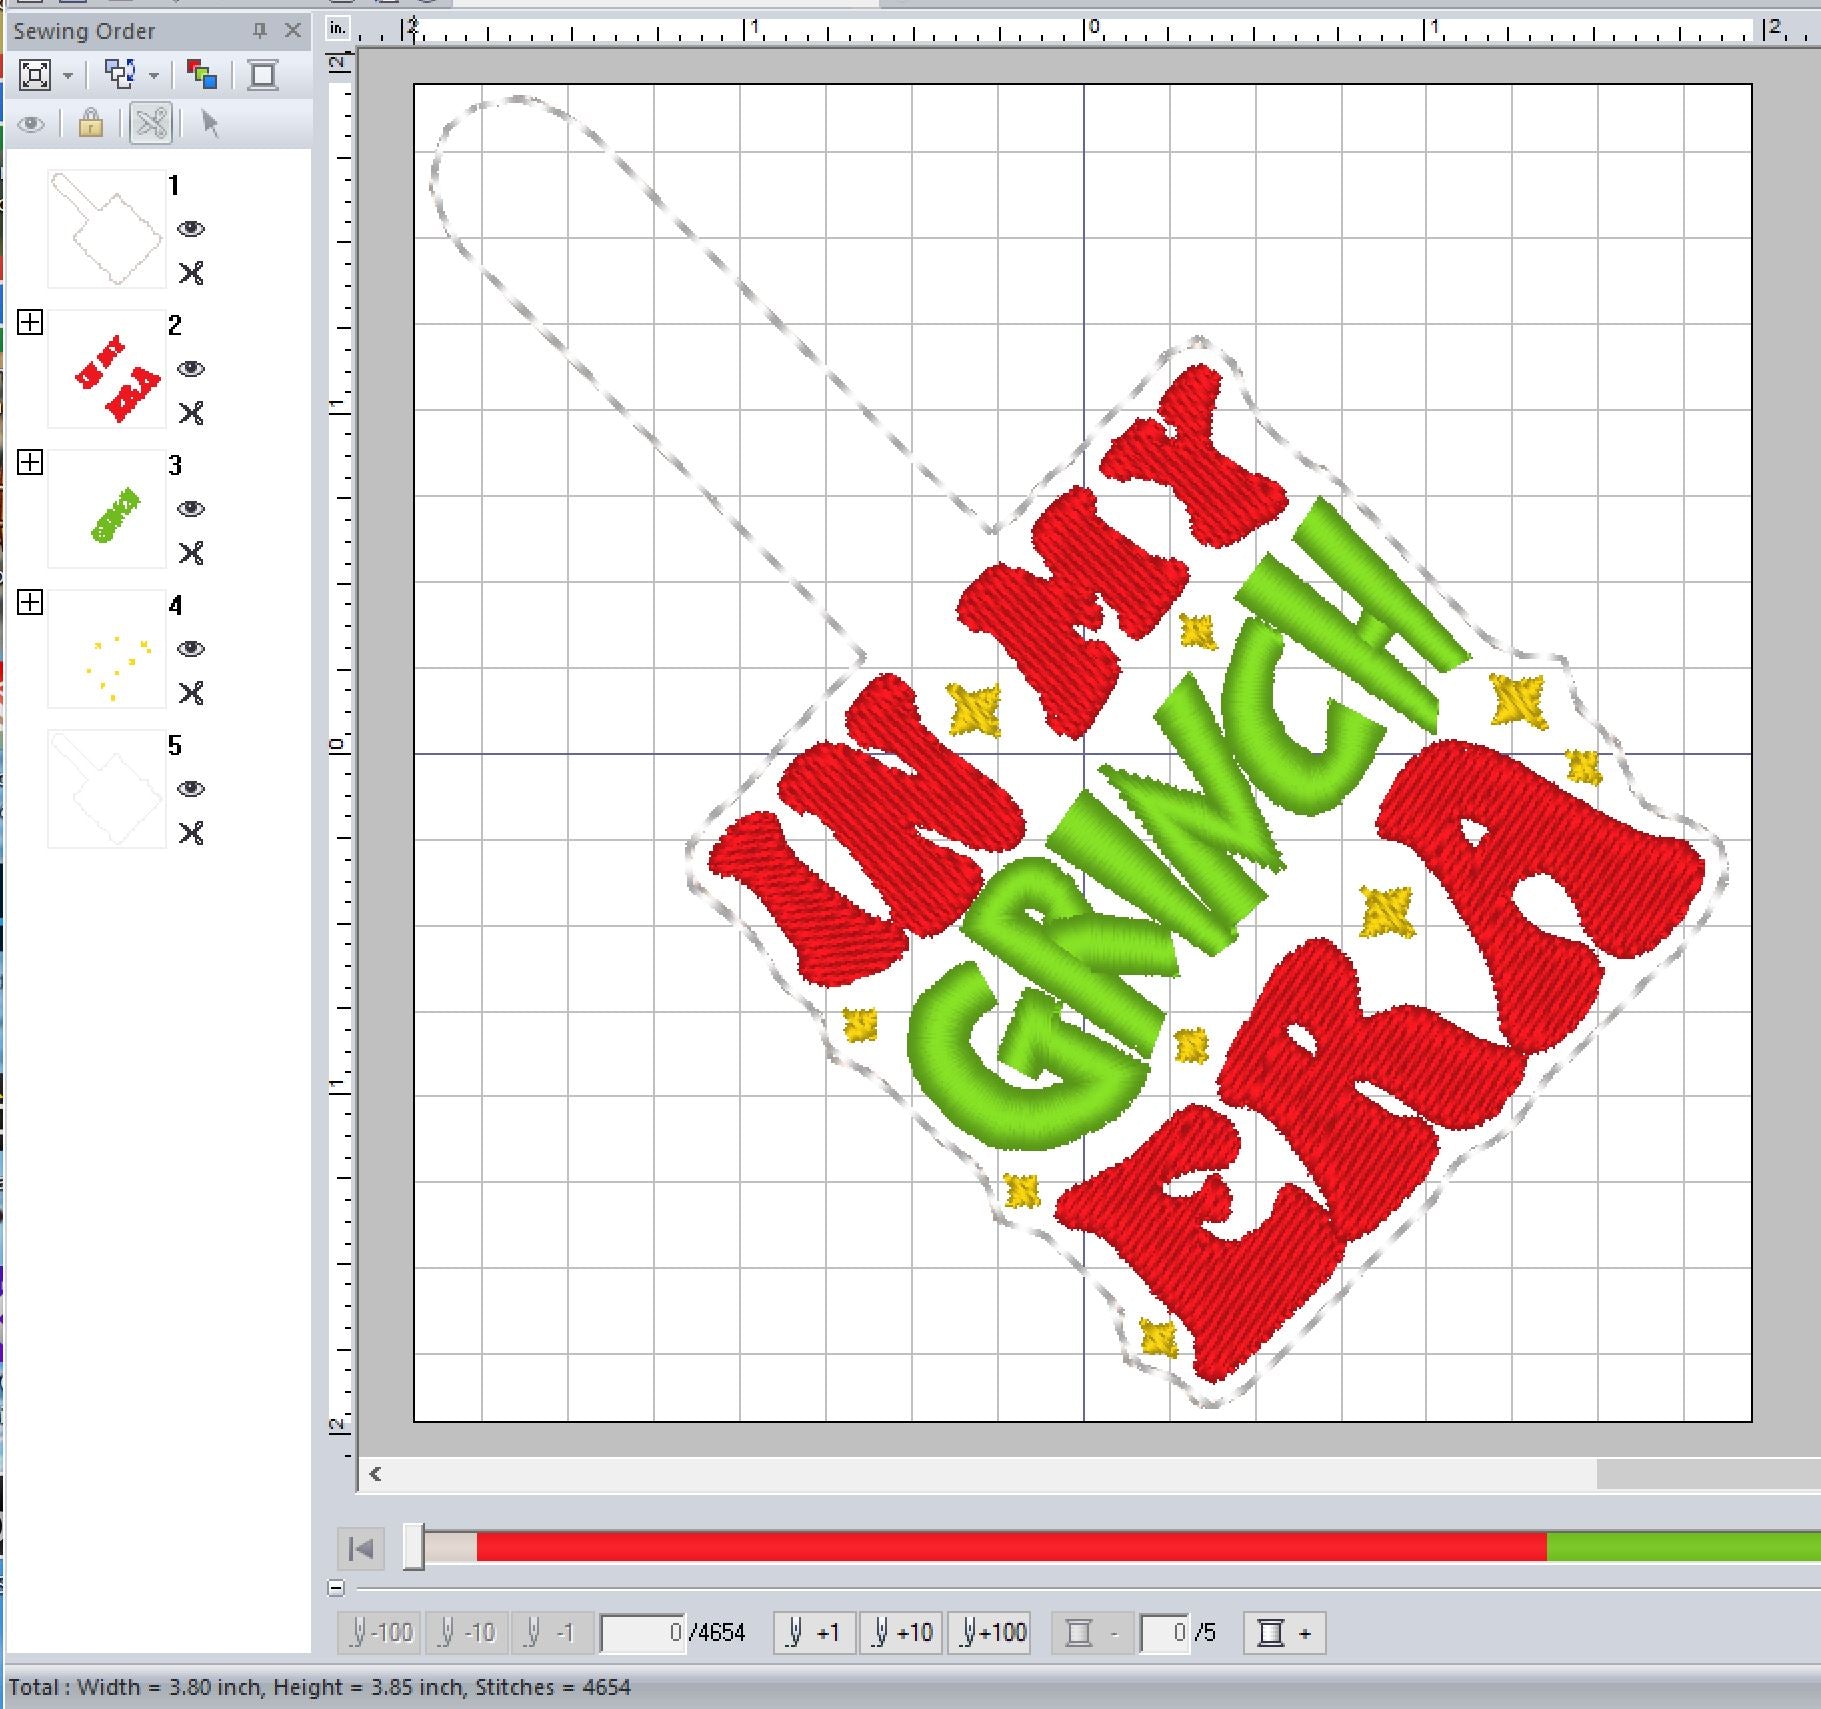Jump forward 100 stitches with +100
The width and height of the screenshot is (1821, 1709).
click(x=992, y=1633)
